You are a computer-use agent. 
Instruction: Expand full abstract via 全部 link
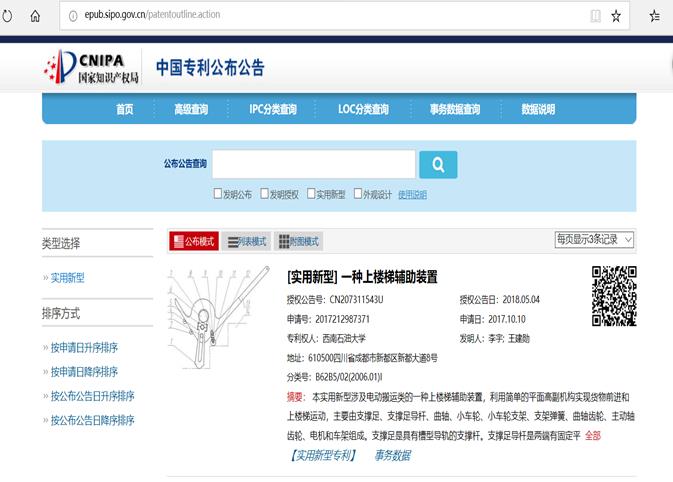tap(592, 435)
